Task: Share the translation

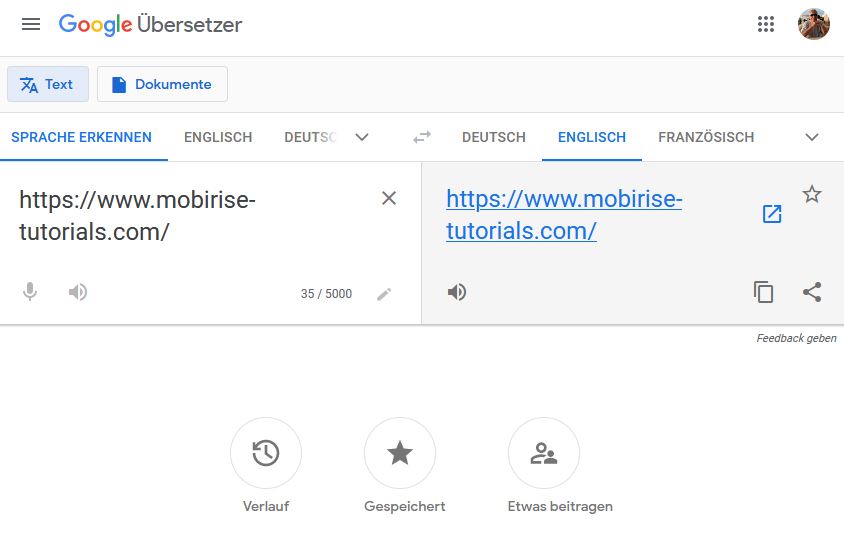Action: 812,292
